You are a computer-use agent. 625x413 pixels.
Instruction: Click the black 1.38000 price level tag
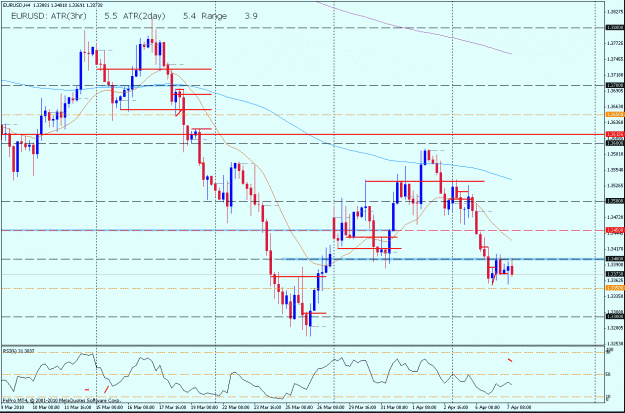615,28
